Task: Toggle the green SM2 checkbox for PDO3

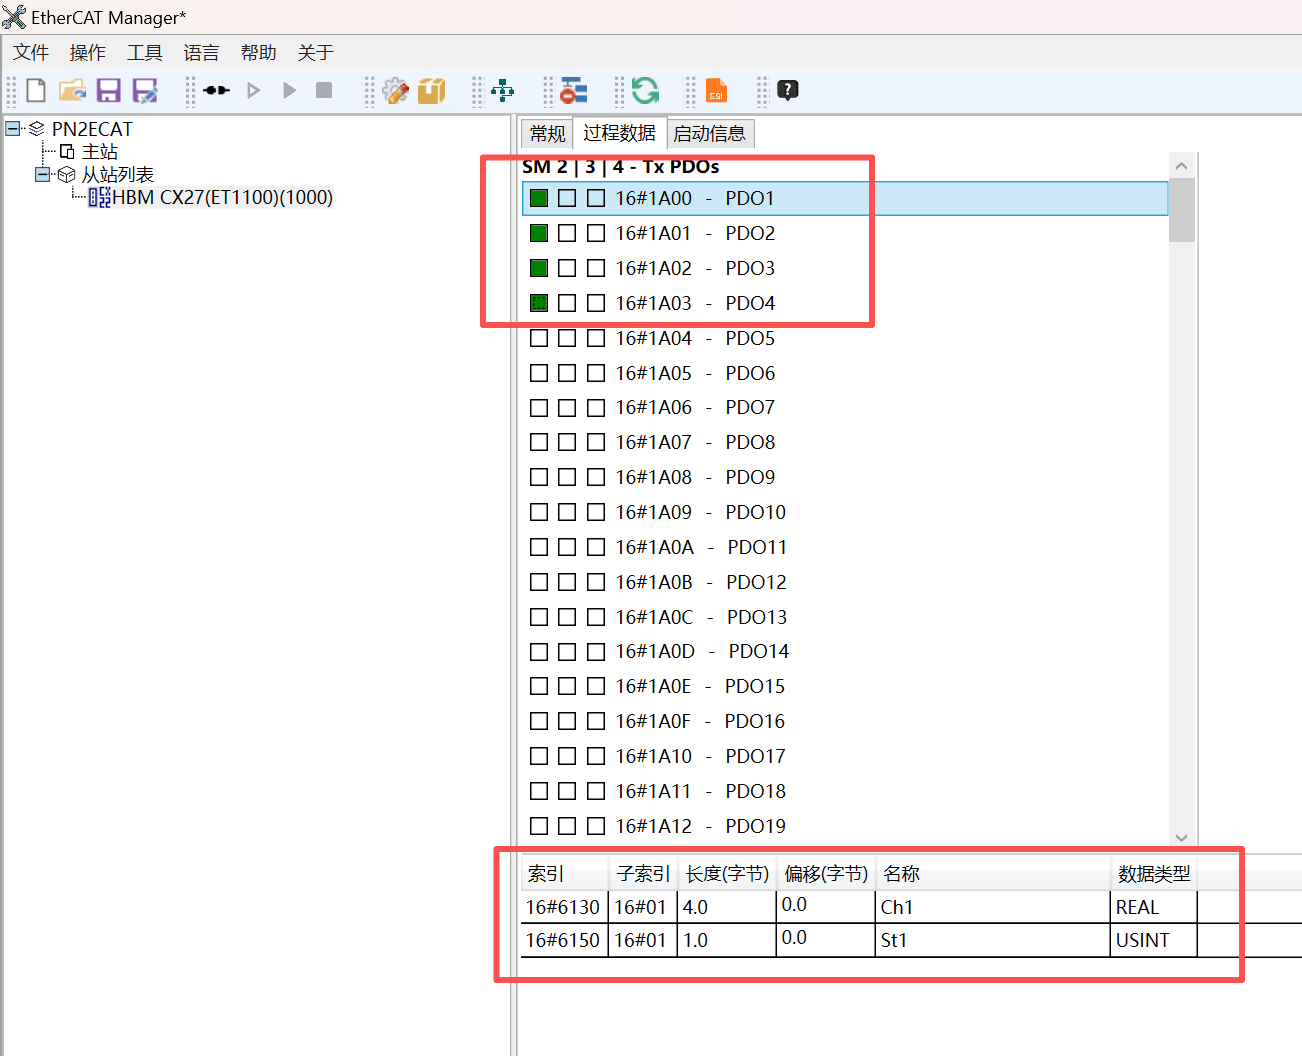Action: 539,268
